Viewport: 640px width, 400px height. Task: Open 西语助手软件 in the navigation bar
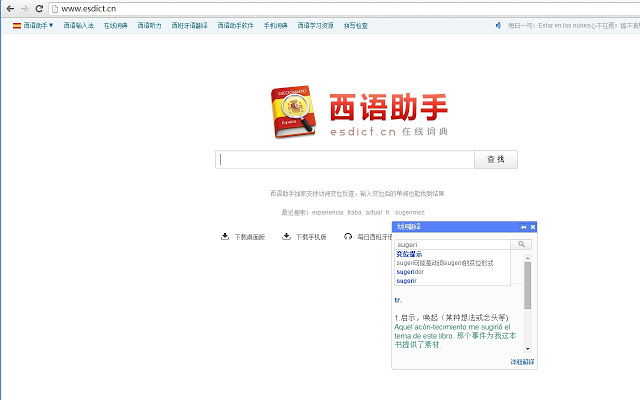[236, 26]
